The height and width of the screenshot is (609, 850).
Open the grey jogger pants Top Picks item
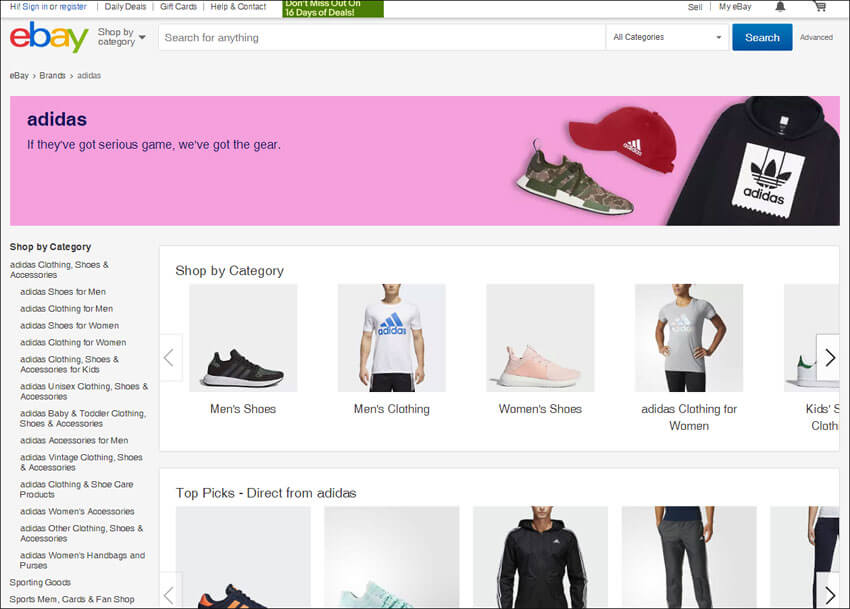pos(689,557)
